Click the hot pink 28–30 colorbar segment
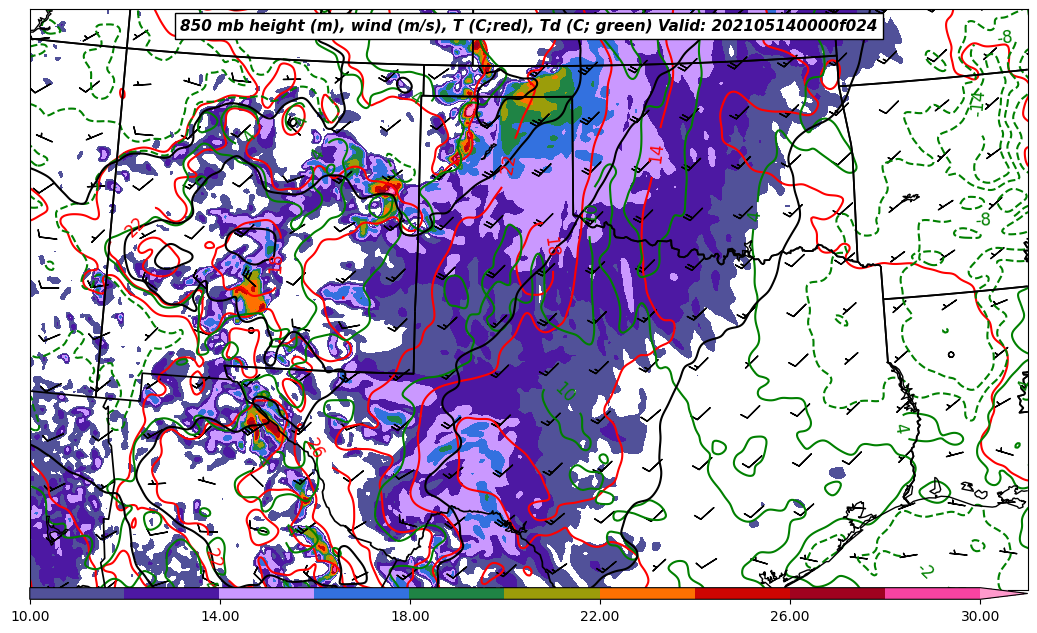Image resolution: width=1037 pixels, height=633 pixels. click(932, 593)
